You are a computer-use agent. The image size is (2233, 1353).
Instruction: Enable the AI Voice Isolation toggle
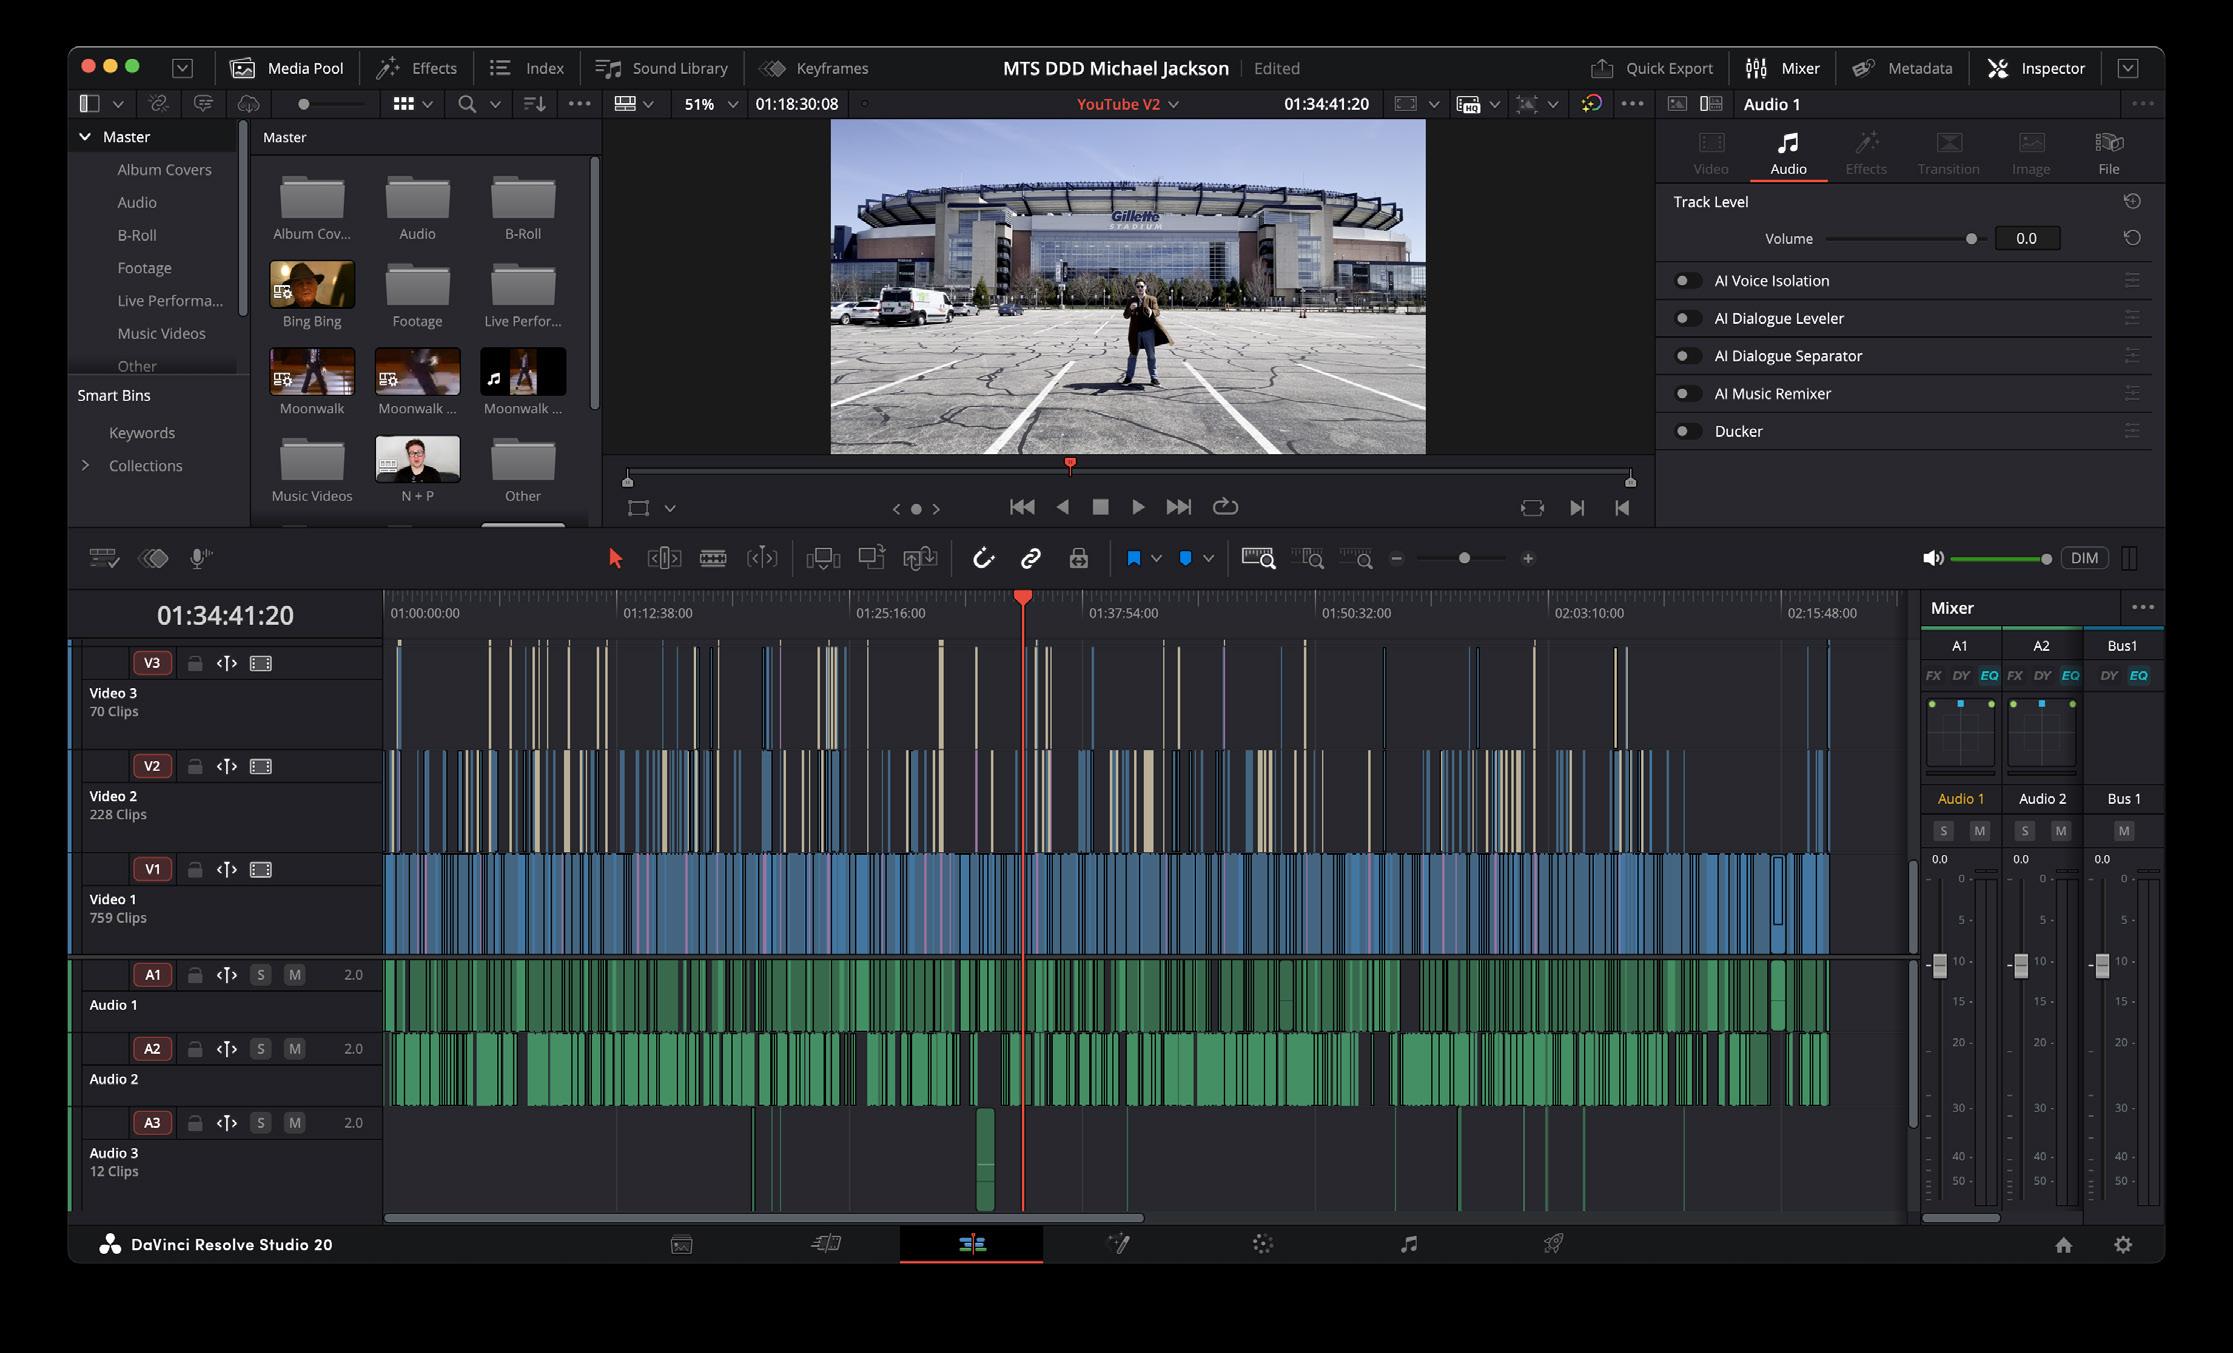[x=1687, y=281]
